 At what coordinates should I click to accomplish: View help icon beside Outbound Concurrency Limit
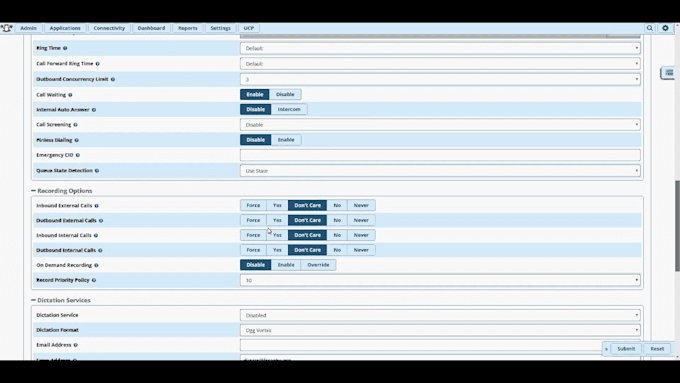[113, 79]
